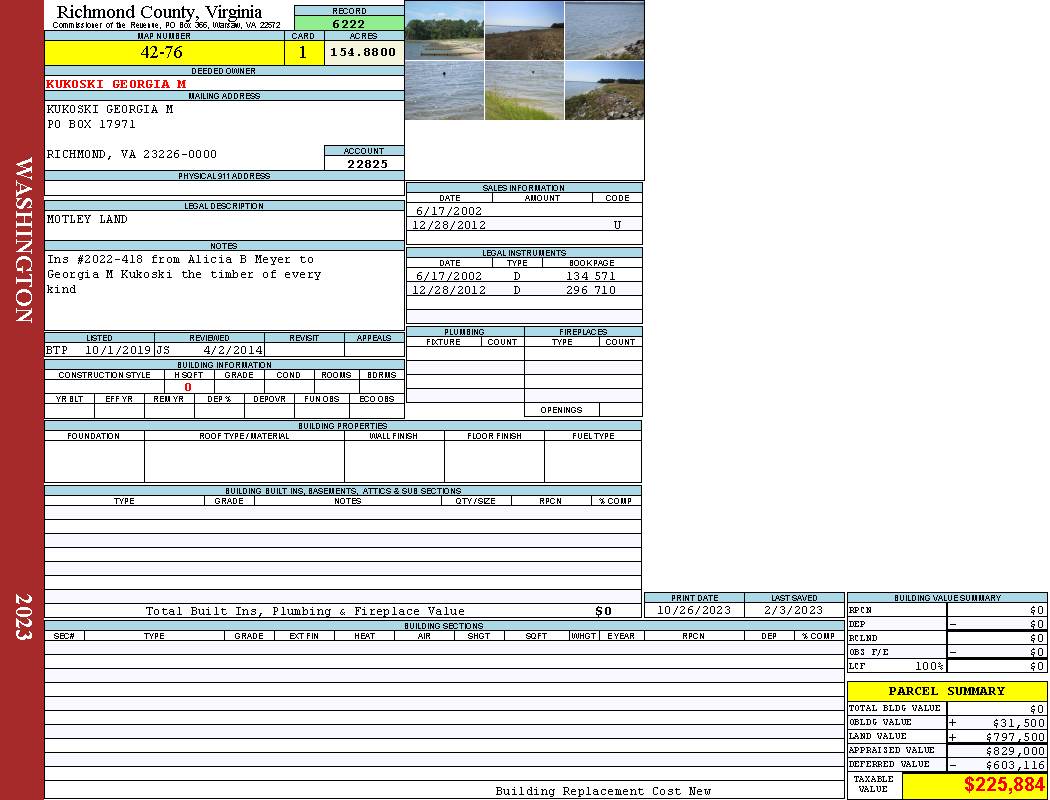Viewport: 1050px width, 800px height.
Task: Click the bottom-middle grassy shore photo
Action: point(524,91)
